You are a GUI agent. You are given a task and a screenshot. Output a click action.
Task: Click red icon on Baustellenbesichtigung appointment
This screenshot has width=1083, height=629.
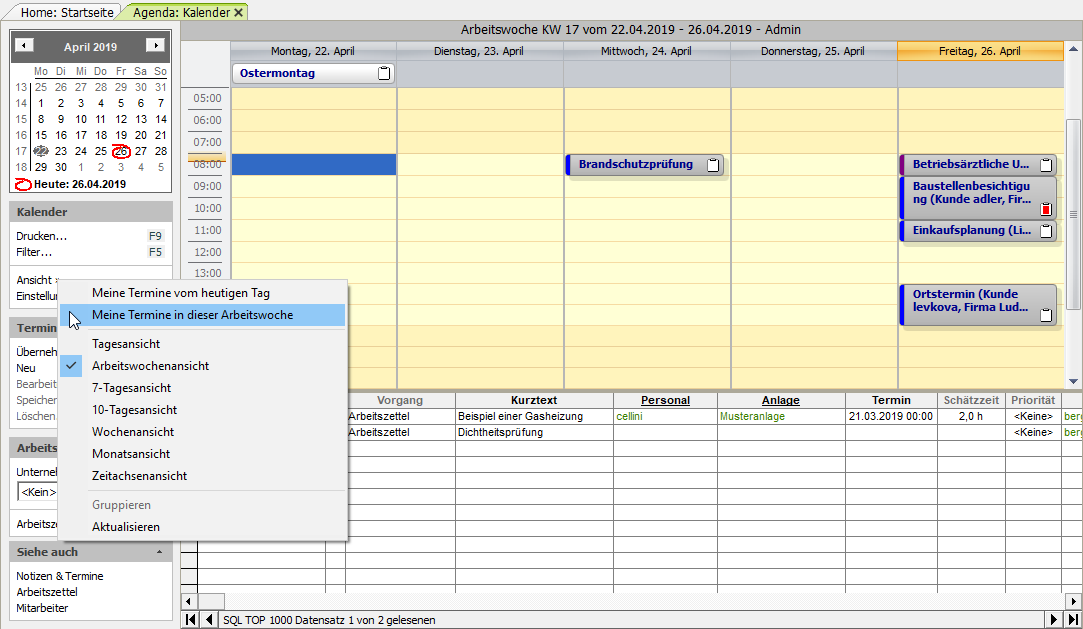click(1046, 209)
